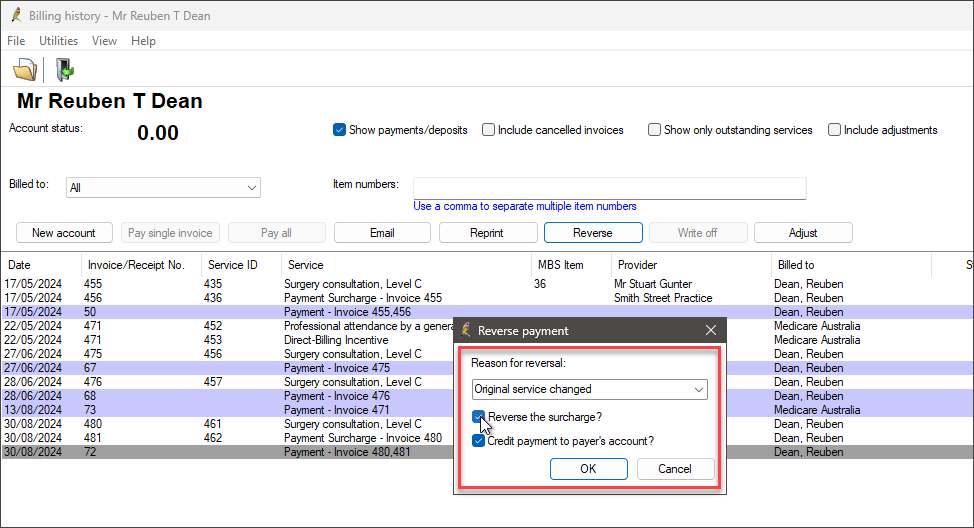Uncheck Credit payment to payer's account

(x=480, y=441)
